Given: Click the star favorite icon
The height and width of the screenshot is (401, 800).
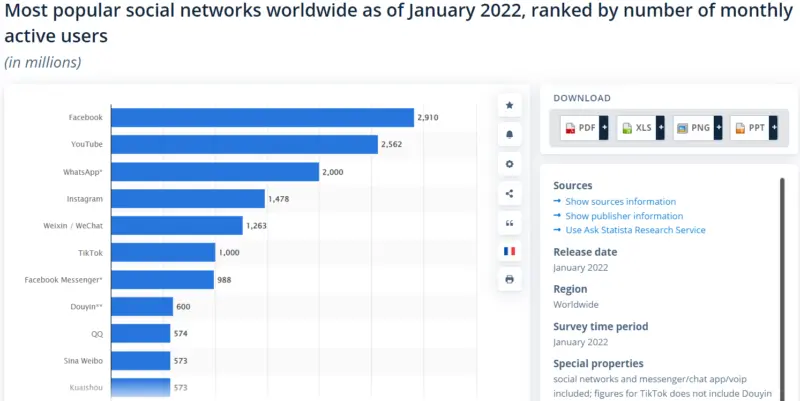Looking at the screenshot, I should tap(510, 105).
